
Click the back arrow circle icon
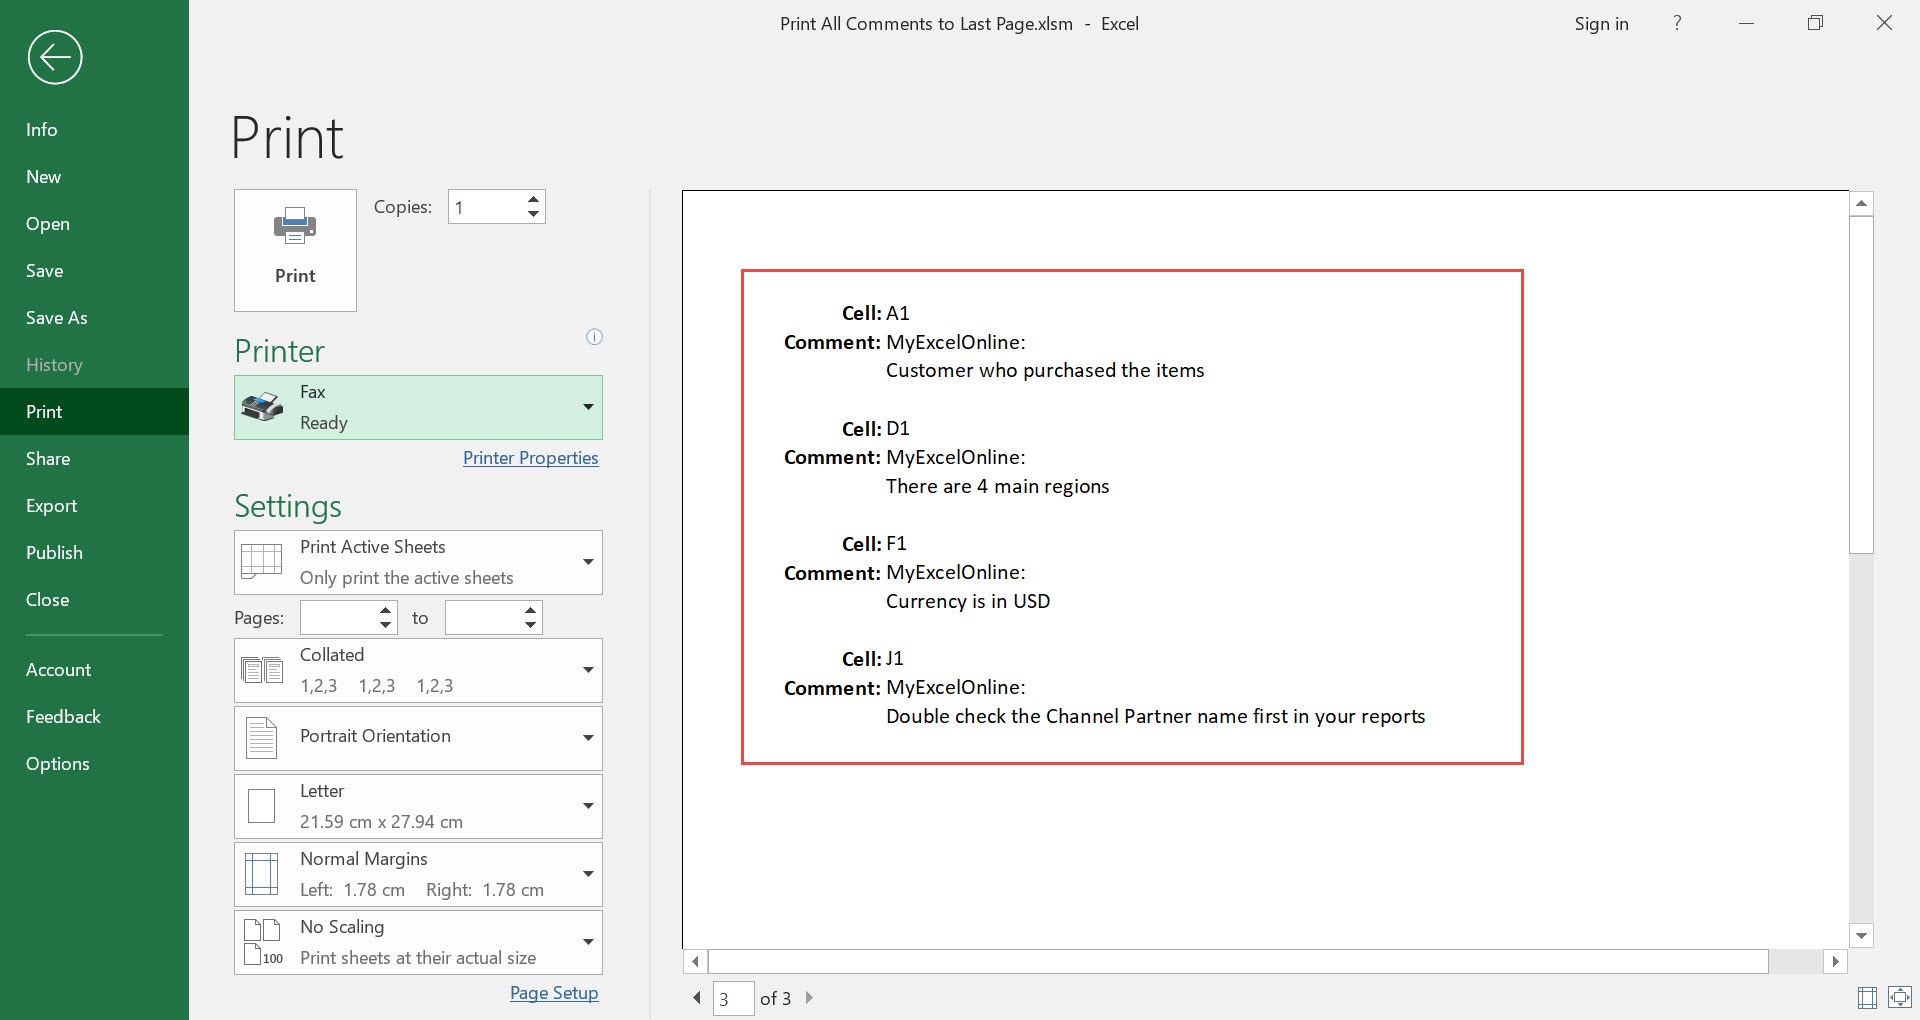tap(55, 57)
